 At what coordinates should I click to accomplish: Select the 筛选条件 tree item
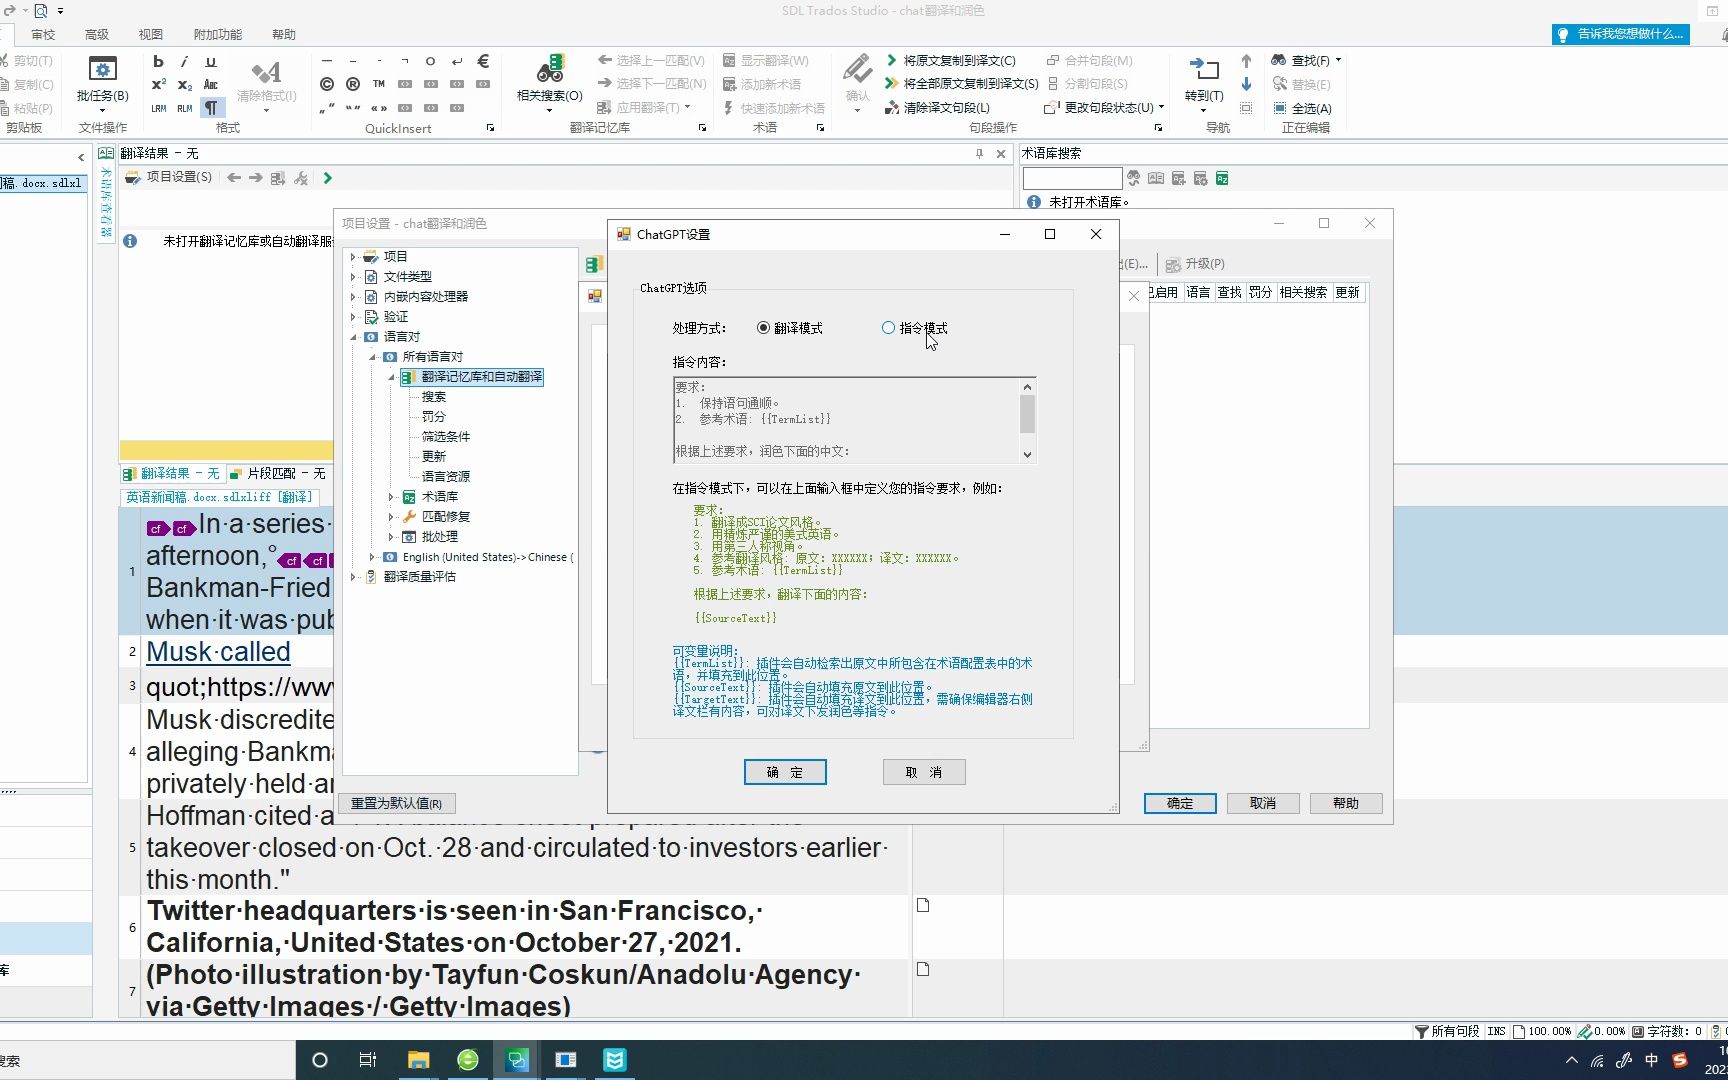(x=445, y=437)
